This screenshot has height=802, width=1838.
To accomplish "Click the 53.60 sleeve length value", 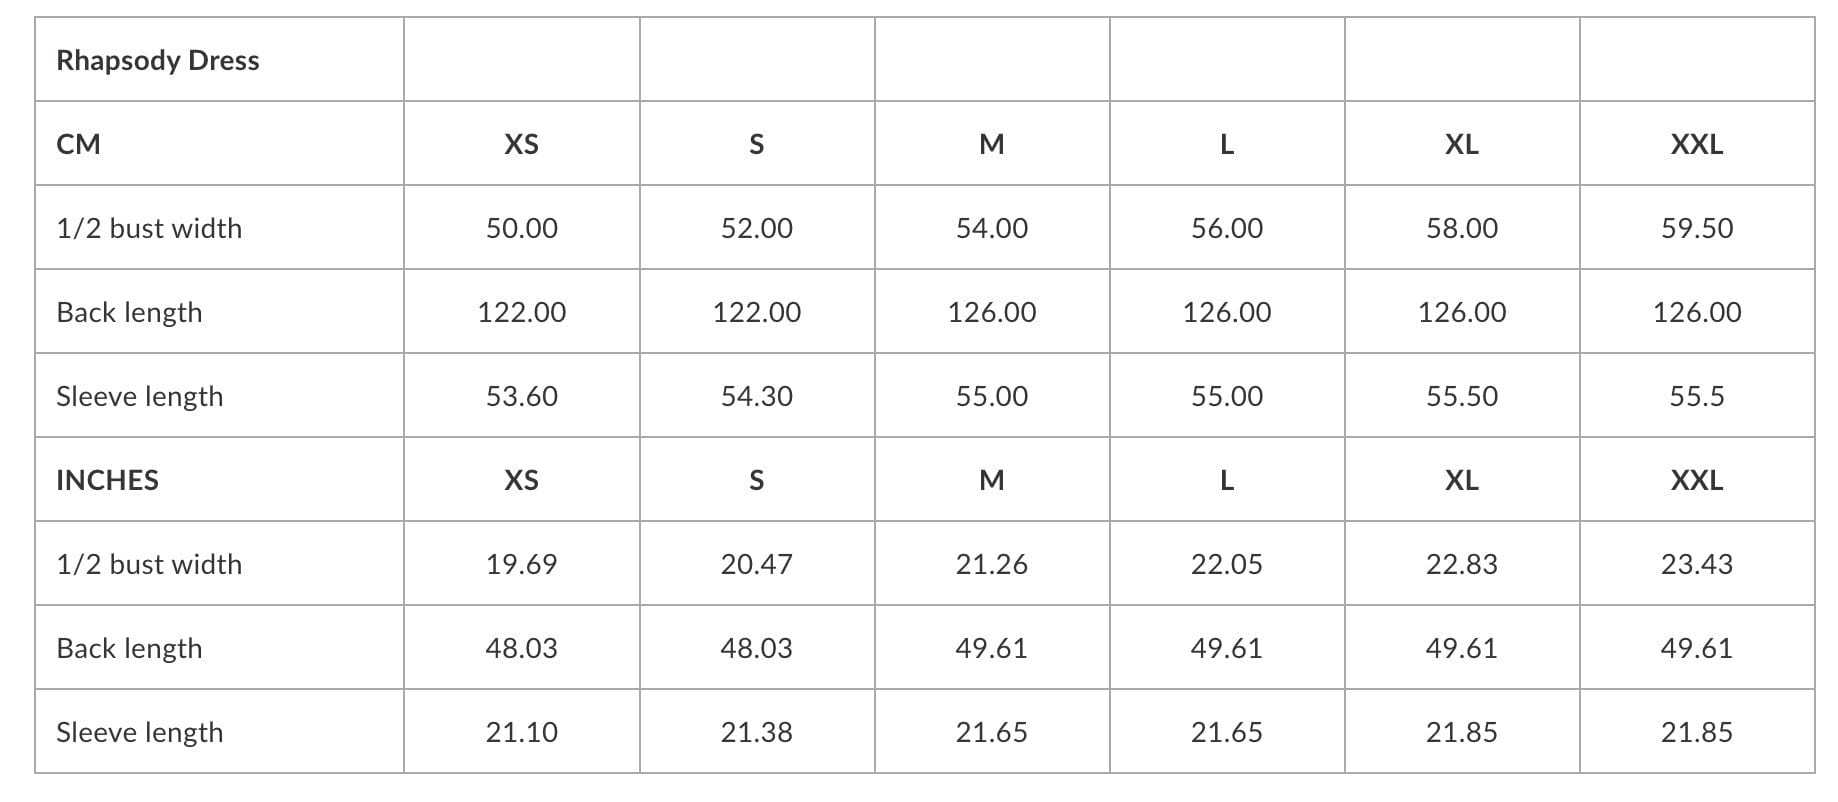I will (x=521, y=396).
